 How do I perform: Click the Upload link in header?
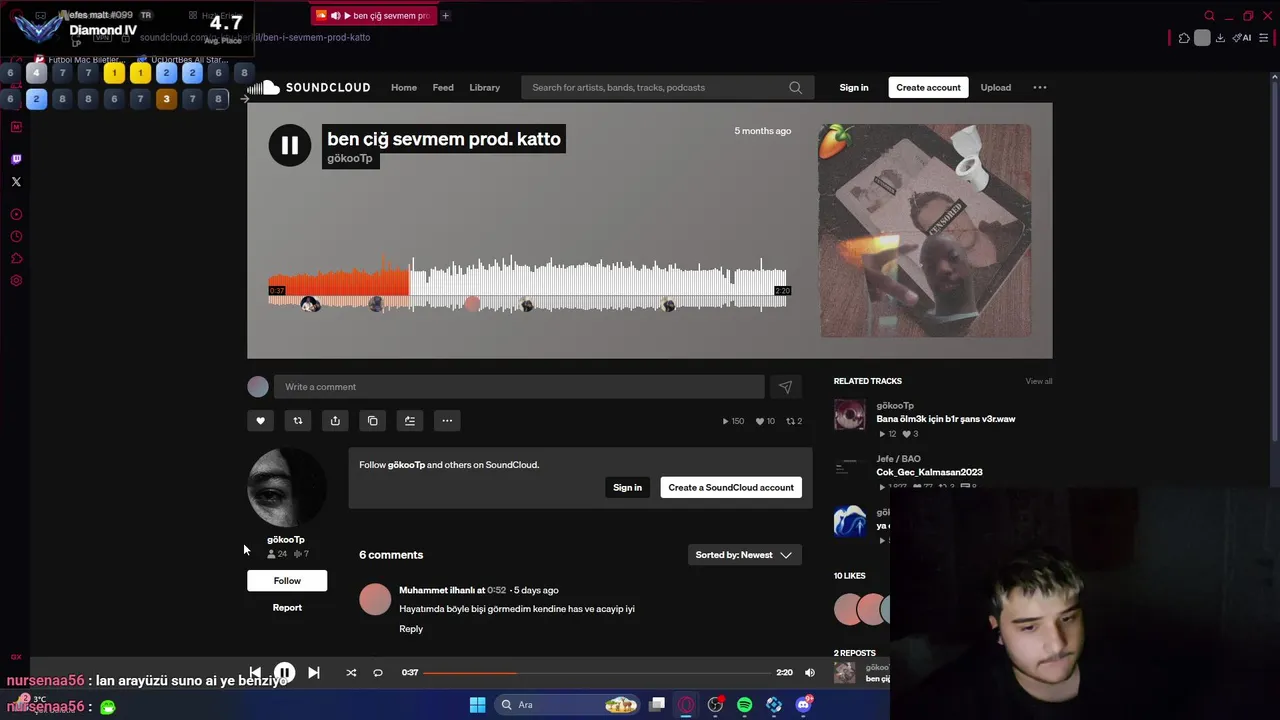(996, 88)
